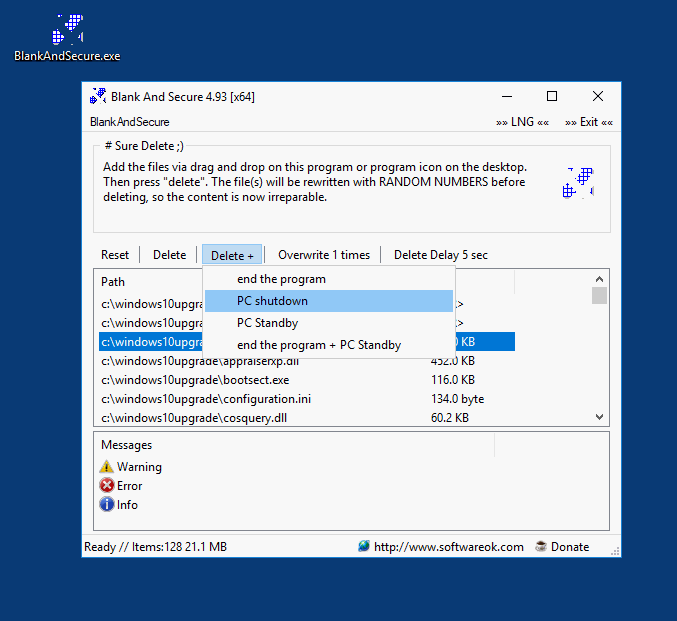This screenshot has width=677, height=621.
Task: Choose 'PC Standby' from menu
Action: (x=329, y=323)
